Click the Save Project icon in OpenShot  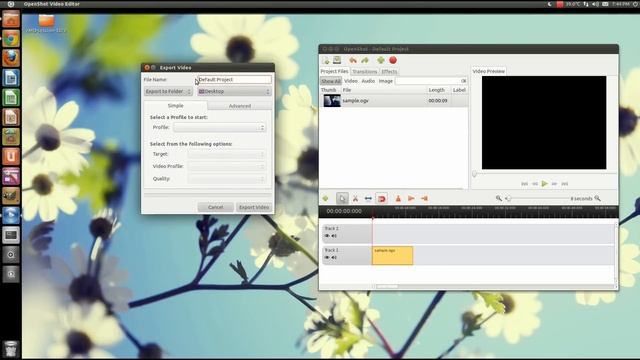coord(337,60)
